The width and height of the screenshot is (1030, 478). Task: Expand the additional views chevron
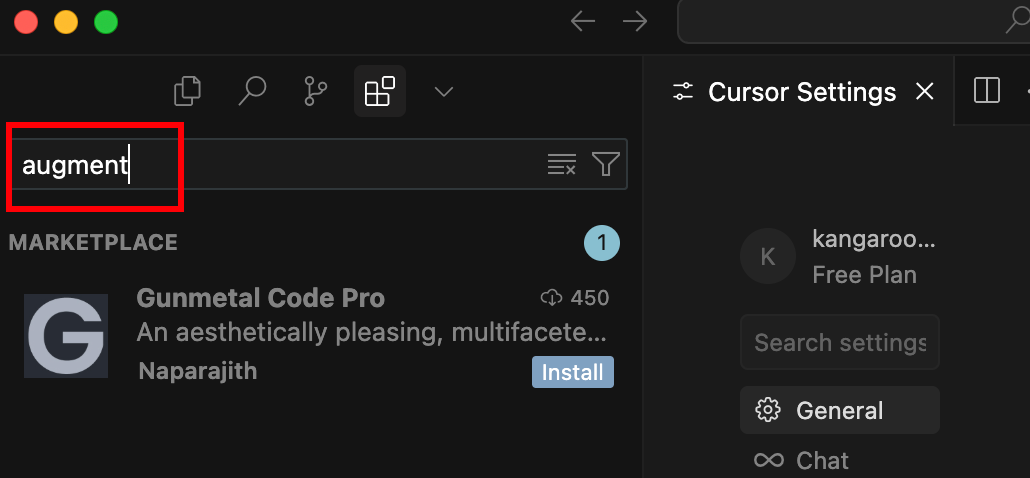click(444, 91)
